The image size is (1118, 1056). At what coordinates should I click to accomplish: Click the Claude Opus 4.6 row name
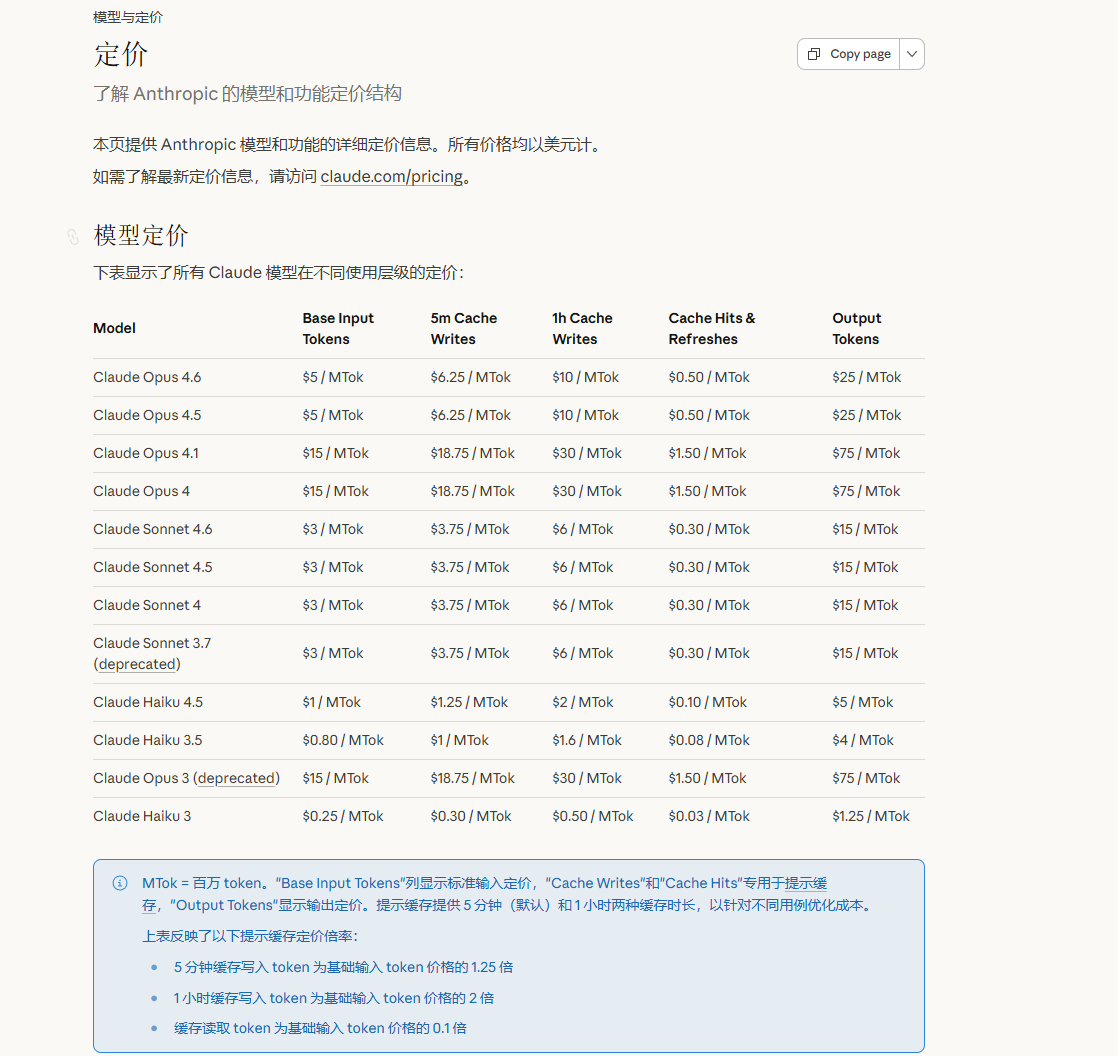[x=147, y=377]
